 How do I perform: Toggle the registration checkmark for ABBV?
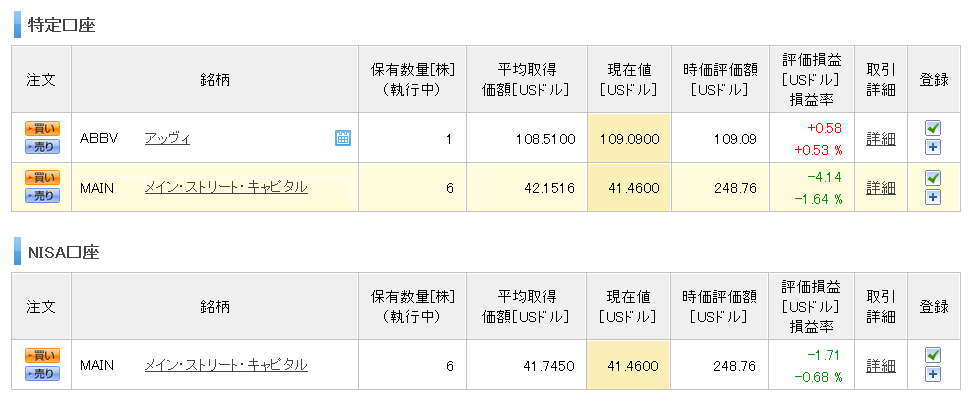coord(933,128)
